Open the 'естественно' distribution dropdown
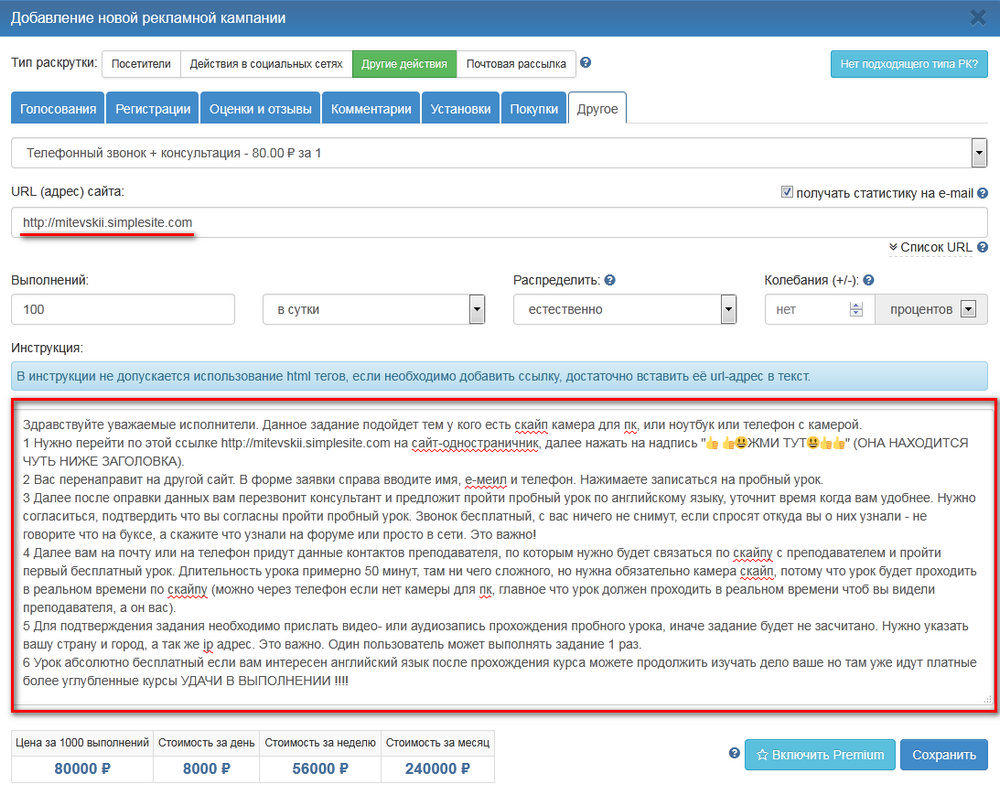Image resolution: width=1000 pixels, height=795 pixels. (x=625, y=310)
